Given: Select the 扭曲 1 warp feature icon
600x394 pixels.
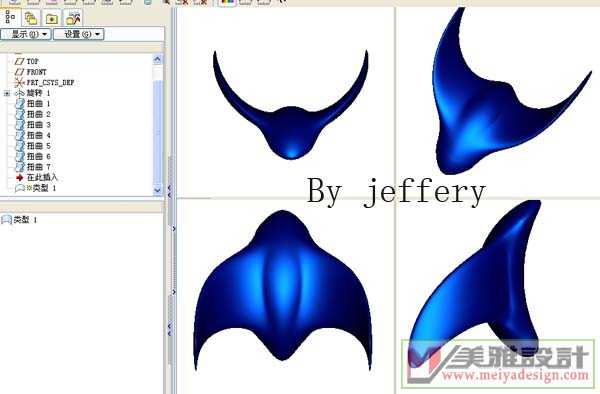Looking at the screenshot, I should [x=20, y=104].
